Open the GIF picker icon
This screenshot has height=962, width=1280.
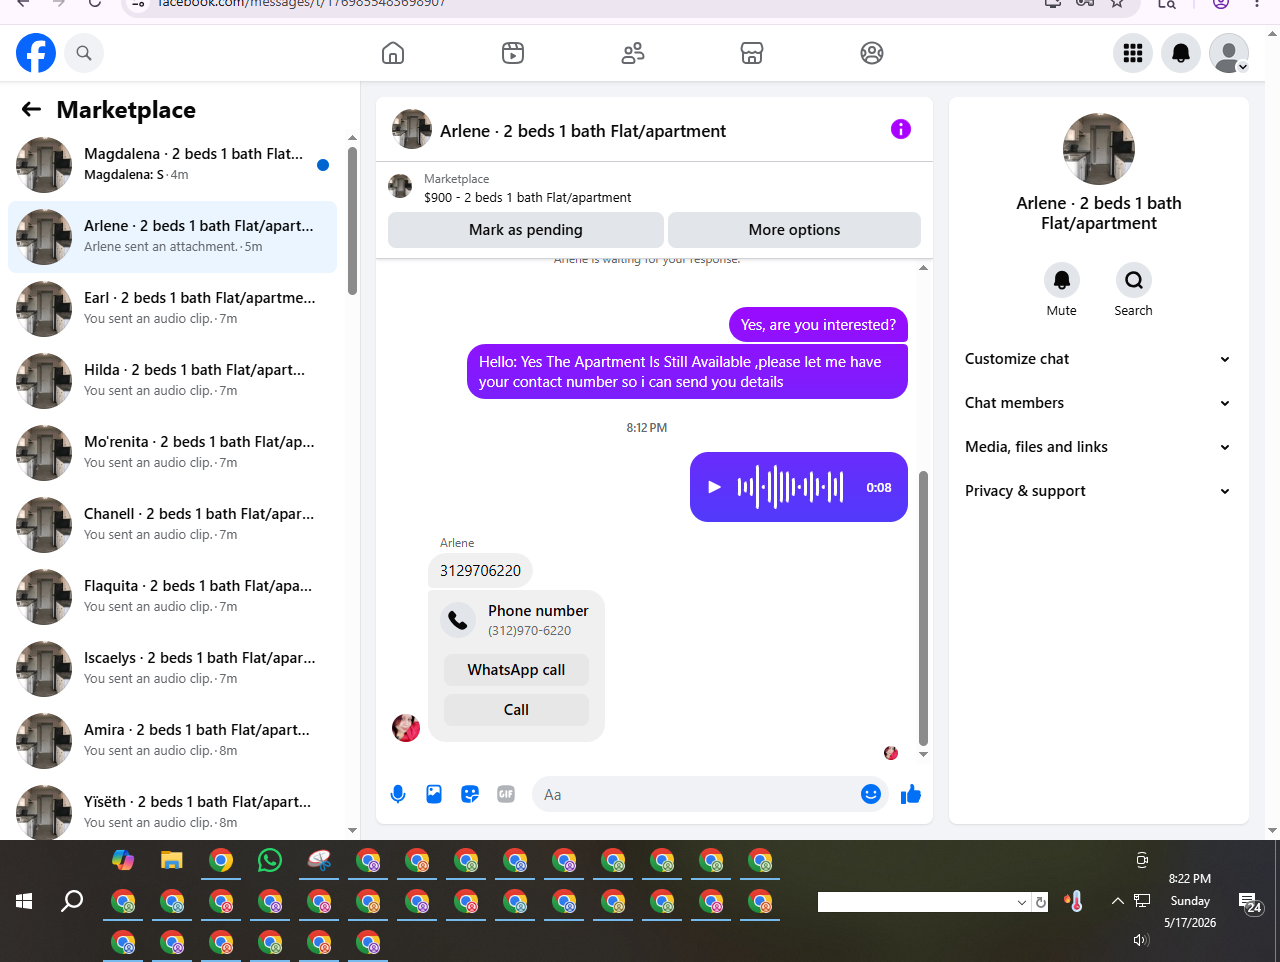[506, 794]
